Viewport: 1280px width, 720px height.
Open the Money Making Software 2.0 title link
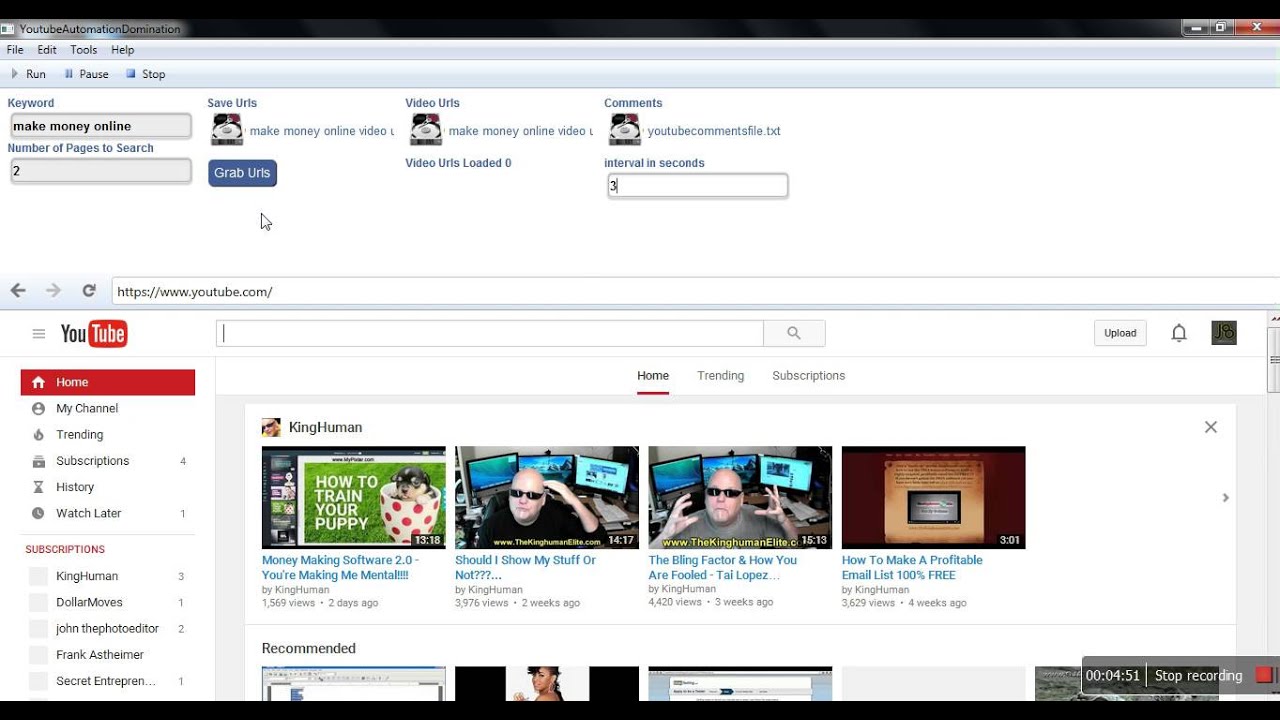point(340,567)
